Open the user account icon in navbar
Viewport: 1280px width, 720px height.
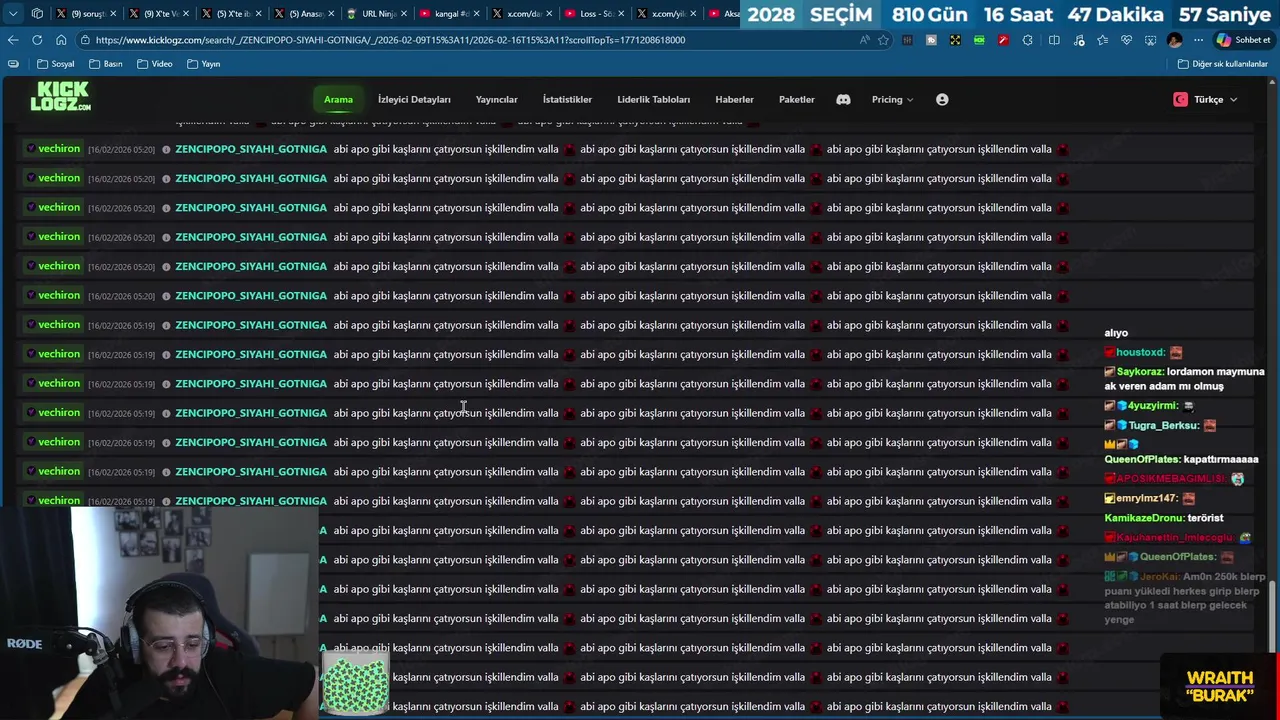pyautogui.click(x=942, y=100)
